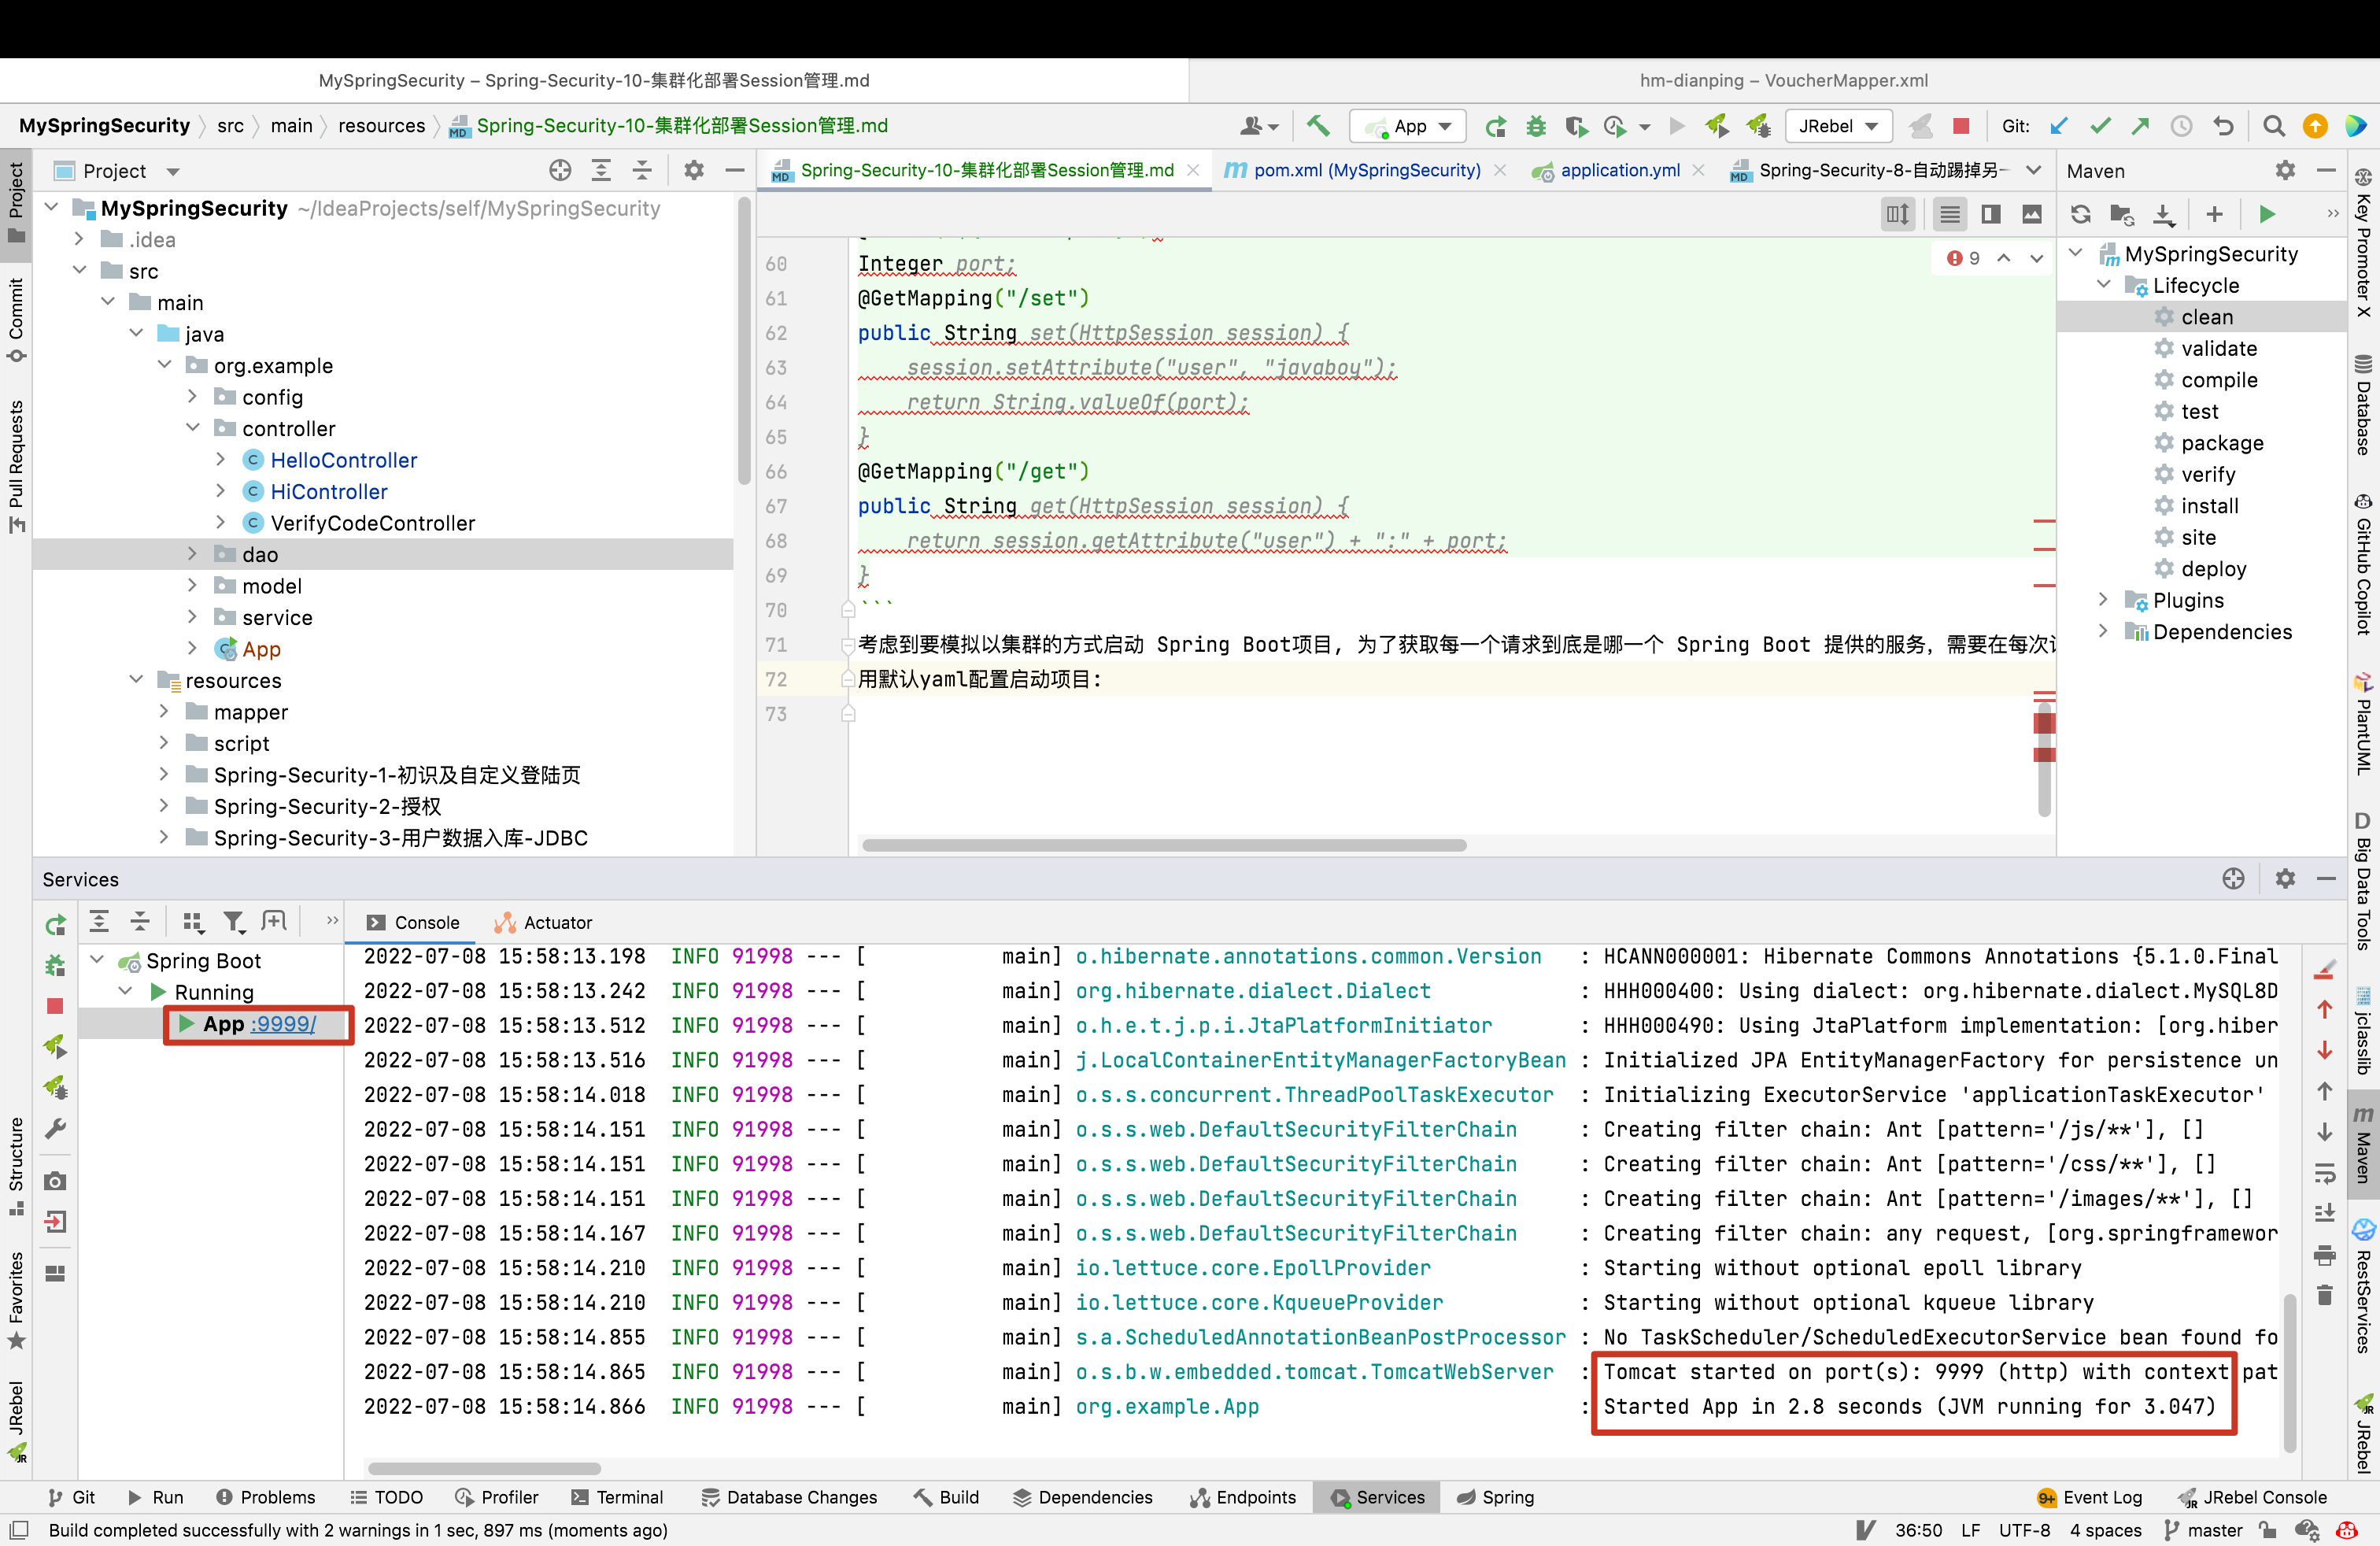
Task: Toggle the markdown split scroll icon
Action: 1897,214
